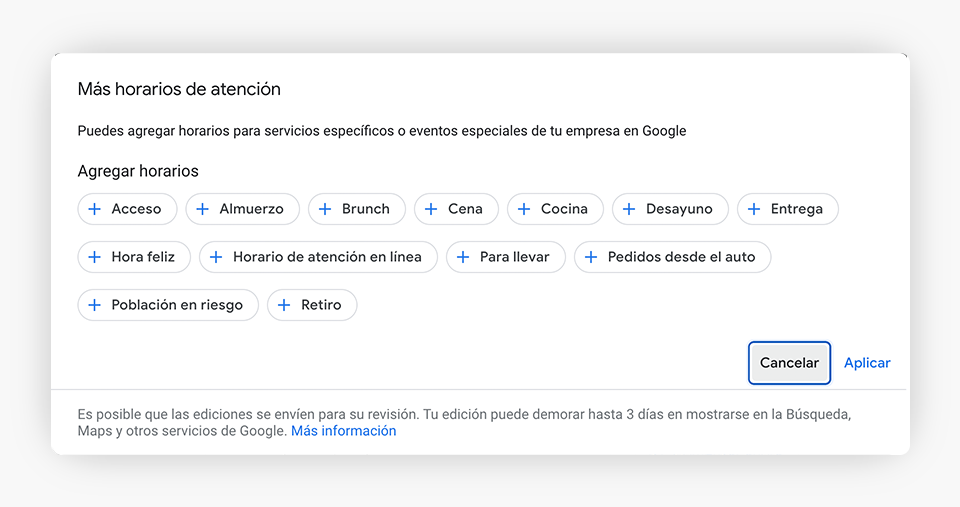Click the plus icon next to Acceso
This screenshot has height=507, width=960.
pos(94,209)
